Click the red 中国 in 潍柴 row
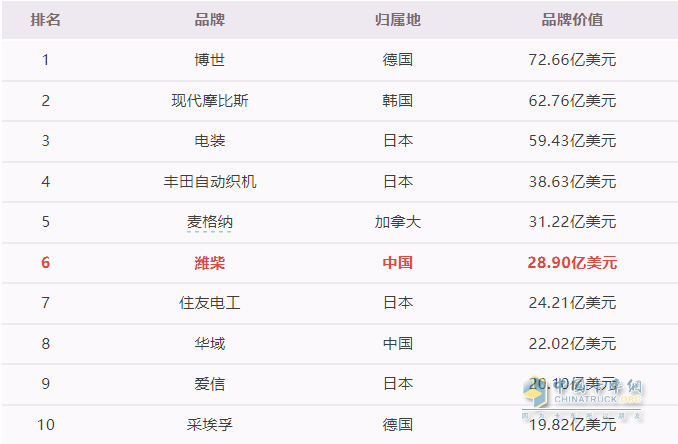 pos(397,262)
